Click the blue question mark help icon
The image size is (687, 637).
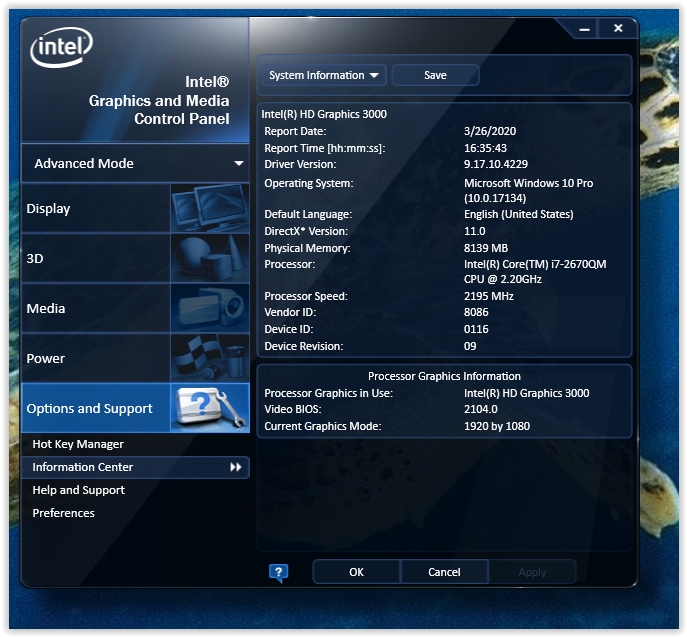(x=279, y=573)
